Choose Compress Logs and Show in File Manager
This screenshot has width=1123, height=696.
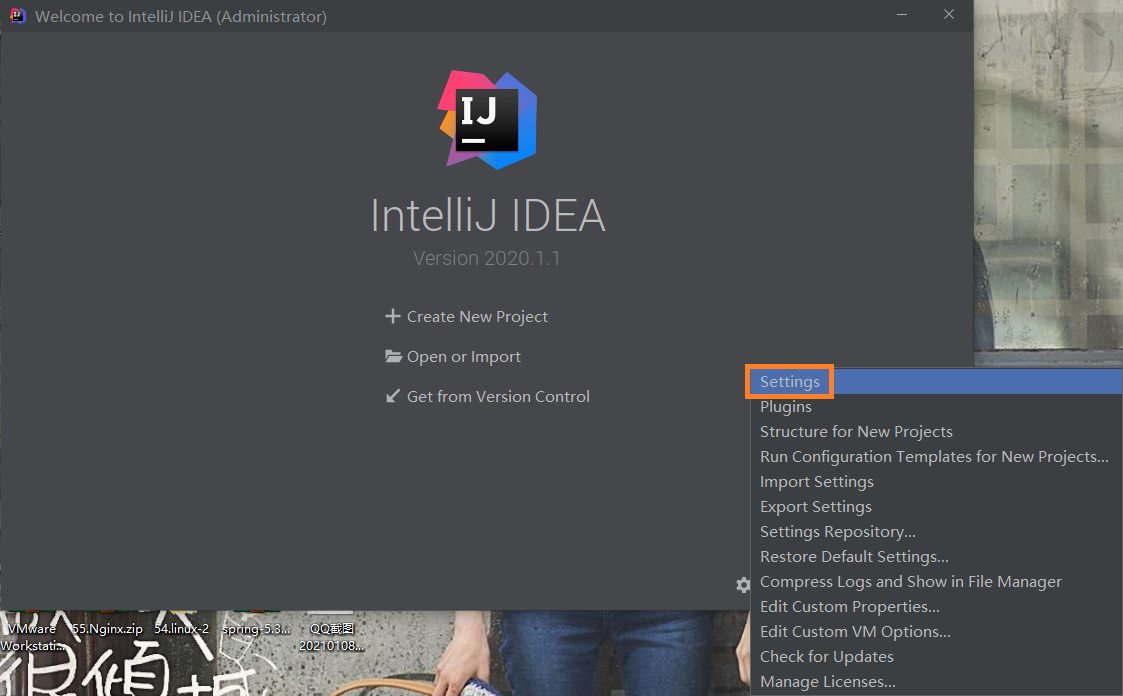[935, 582]
